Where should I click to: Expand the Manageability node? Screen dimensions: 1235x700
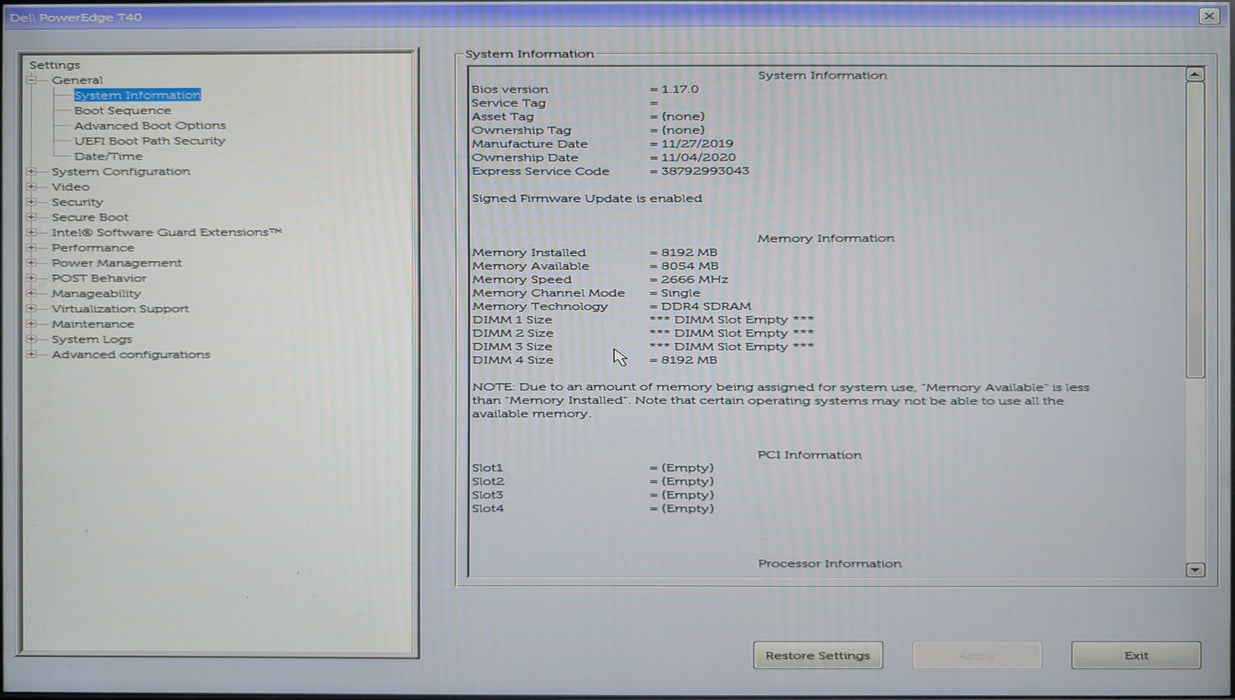point(32,294)
